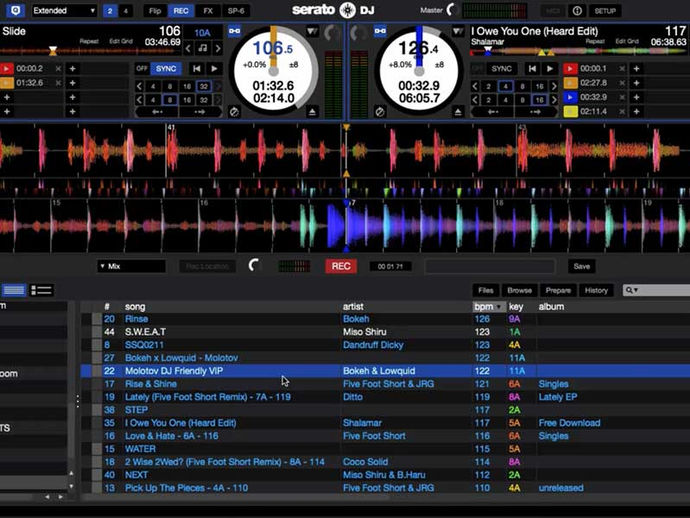Switch library to the simple list view icon
Image resolution: width=690 pixels, height=518 pixels.
14,290
